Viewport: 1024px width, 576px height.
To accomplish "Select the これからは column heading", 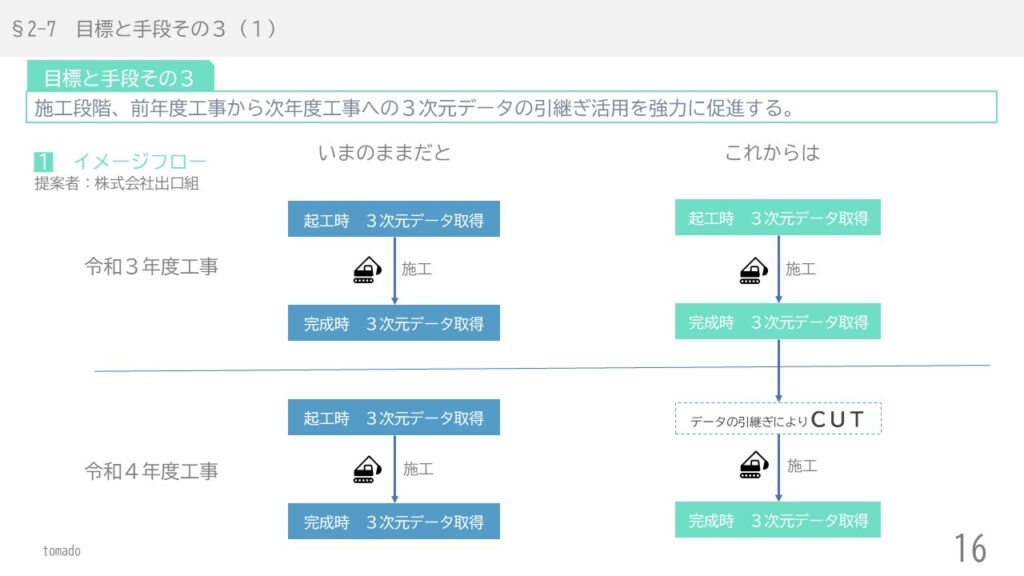I will coord(772,153).
